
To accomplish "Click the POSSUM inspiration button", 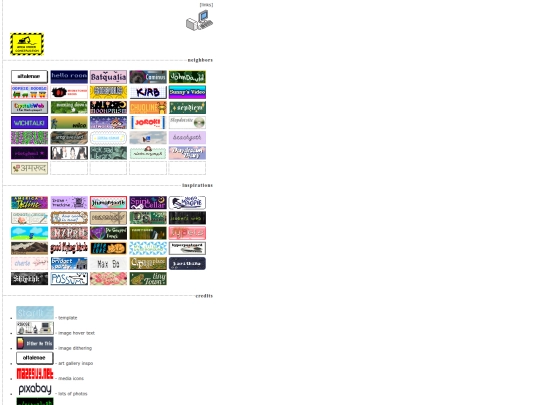I will click(x=69, y=279).
